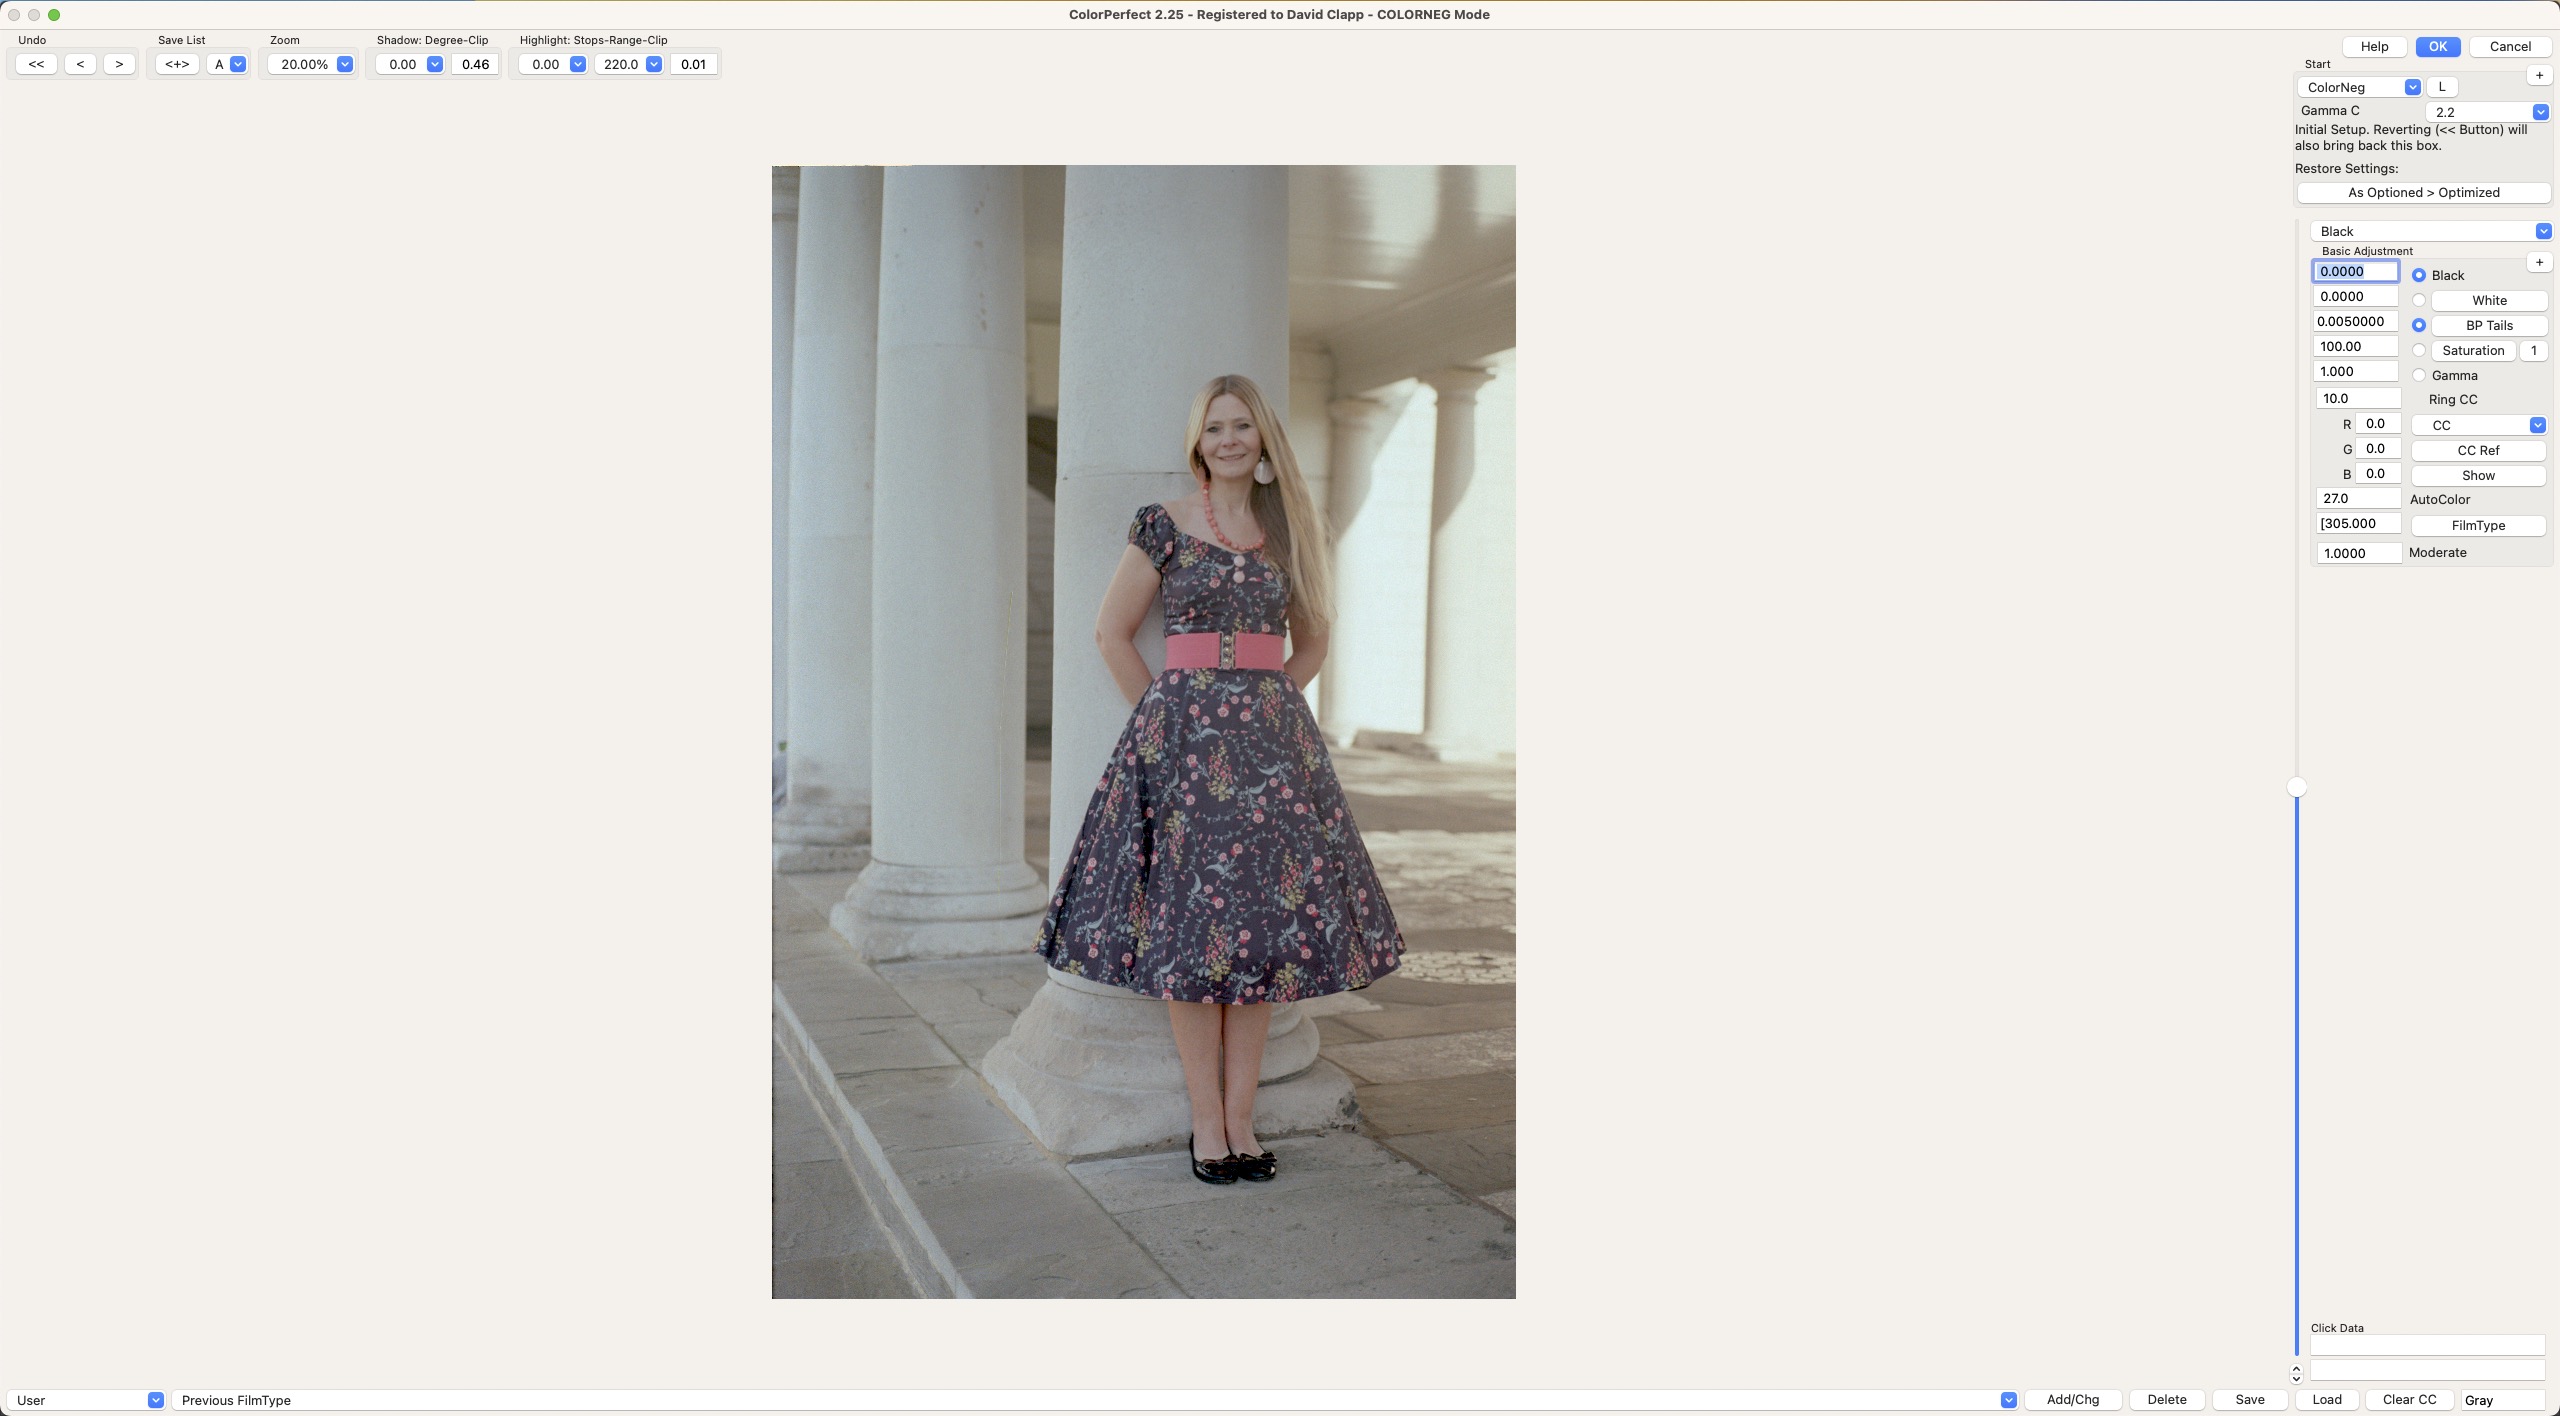
Task: Select the Black radio button
Action: coord(2419,275)
